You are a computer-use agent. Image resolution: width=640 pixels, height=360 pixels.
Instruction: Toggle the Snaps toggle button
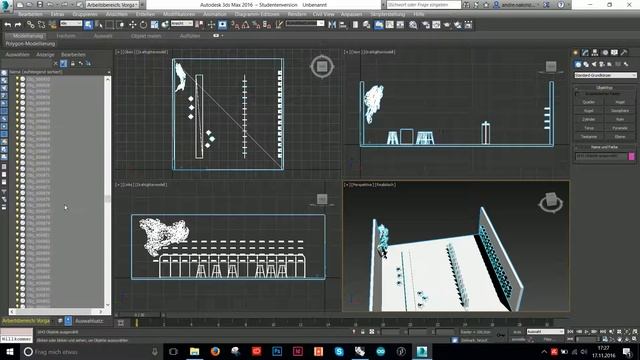pos(236,25)
